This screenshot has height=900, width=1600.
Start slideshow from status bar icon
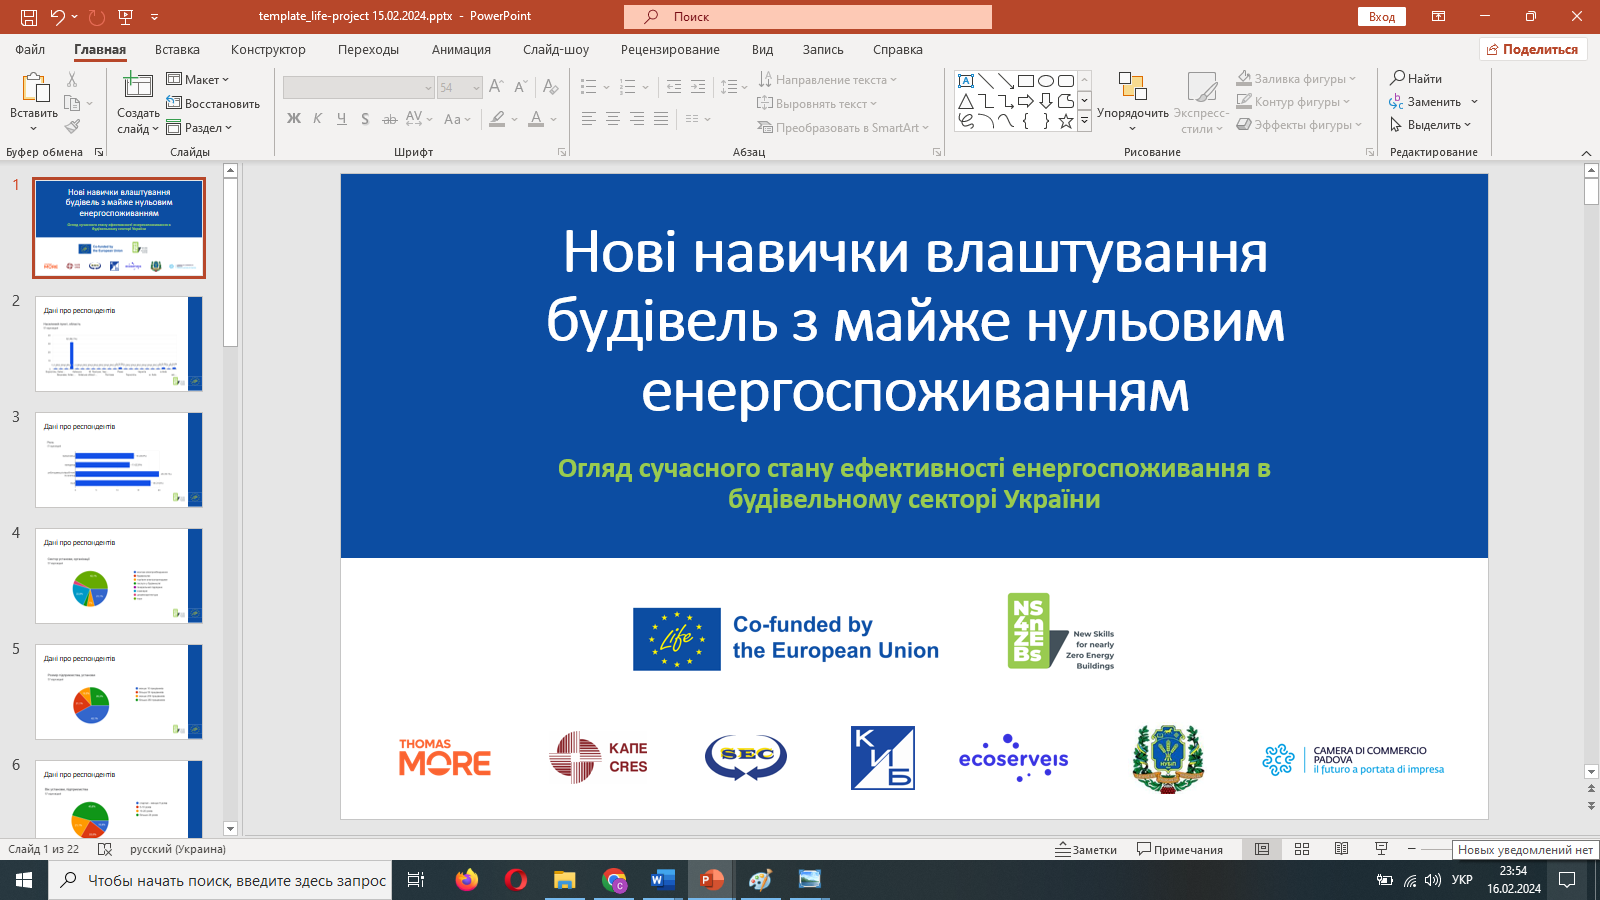click(1381, 849)
